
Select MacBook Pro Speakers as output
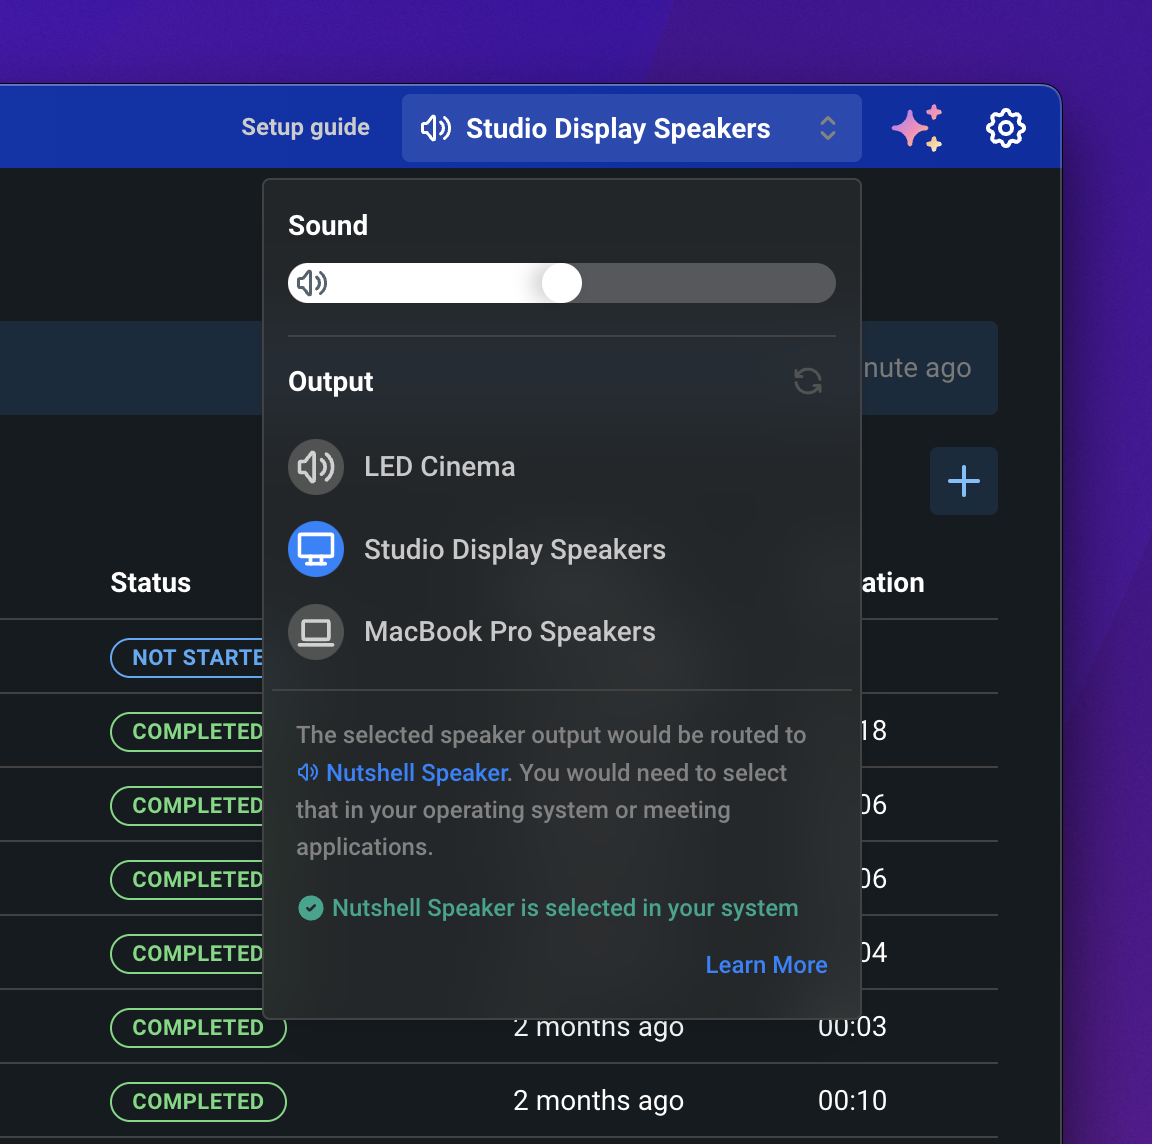[511, 631]
